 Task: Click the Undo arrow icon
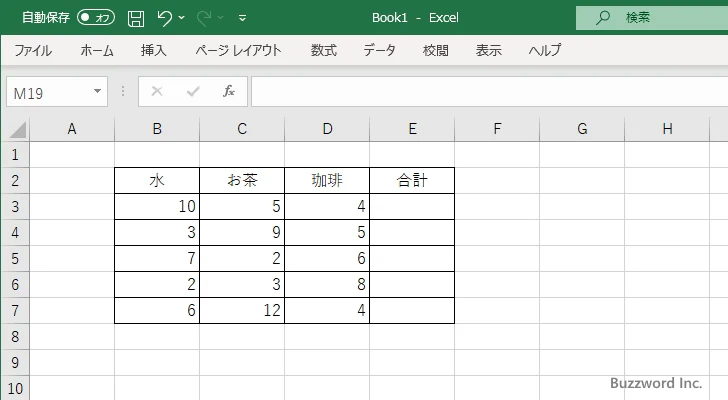click(x=164, y=18)
